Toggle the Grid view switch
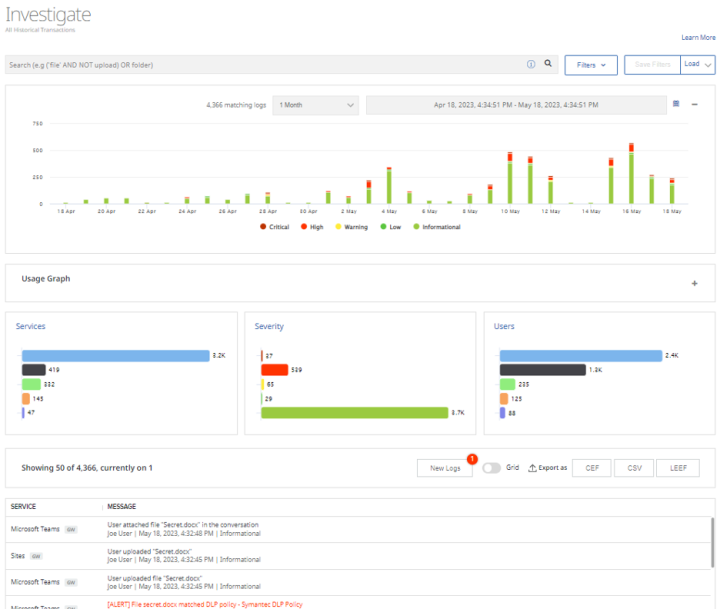Viewport: 720px width, 609px height. point(491,468)
